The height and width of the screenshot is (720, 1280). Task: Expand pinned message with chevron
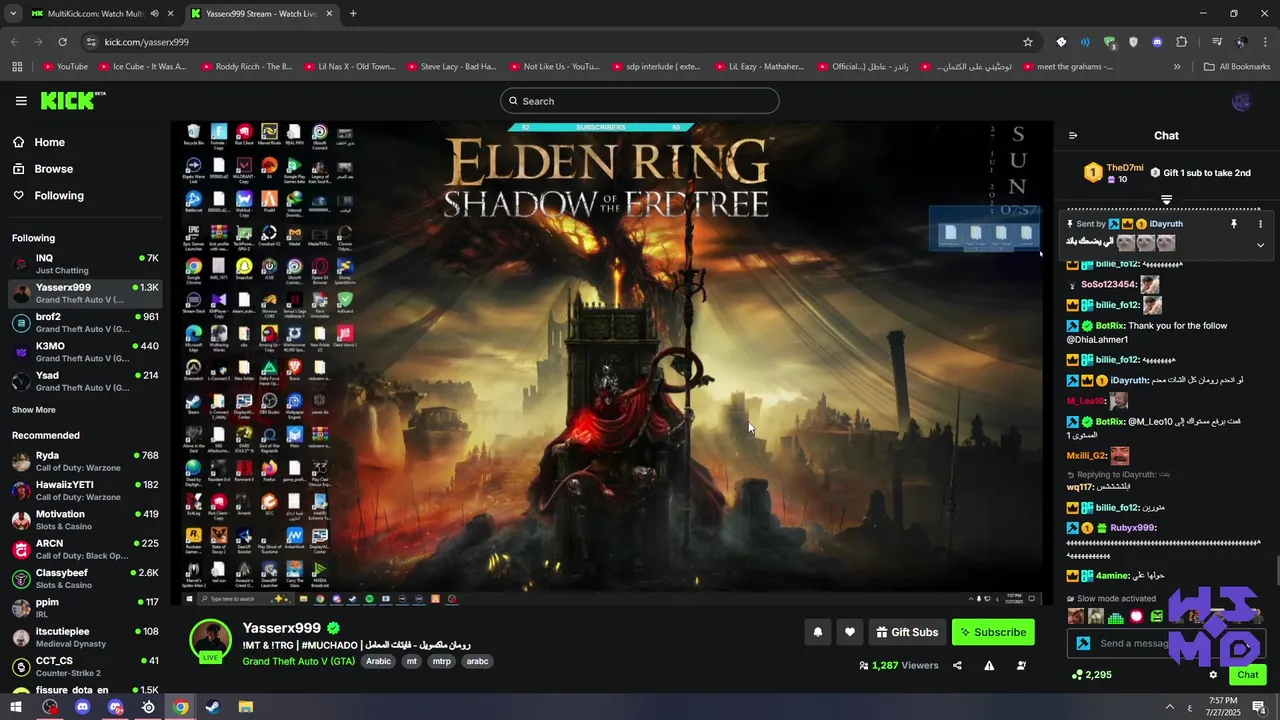[x=1260, y=245]
